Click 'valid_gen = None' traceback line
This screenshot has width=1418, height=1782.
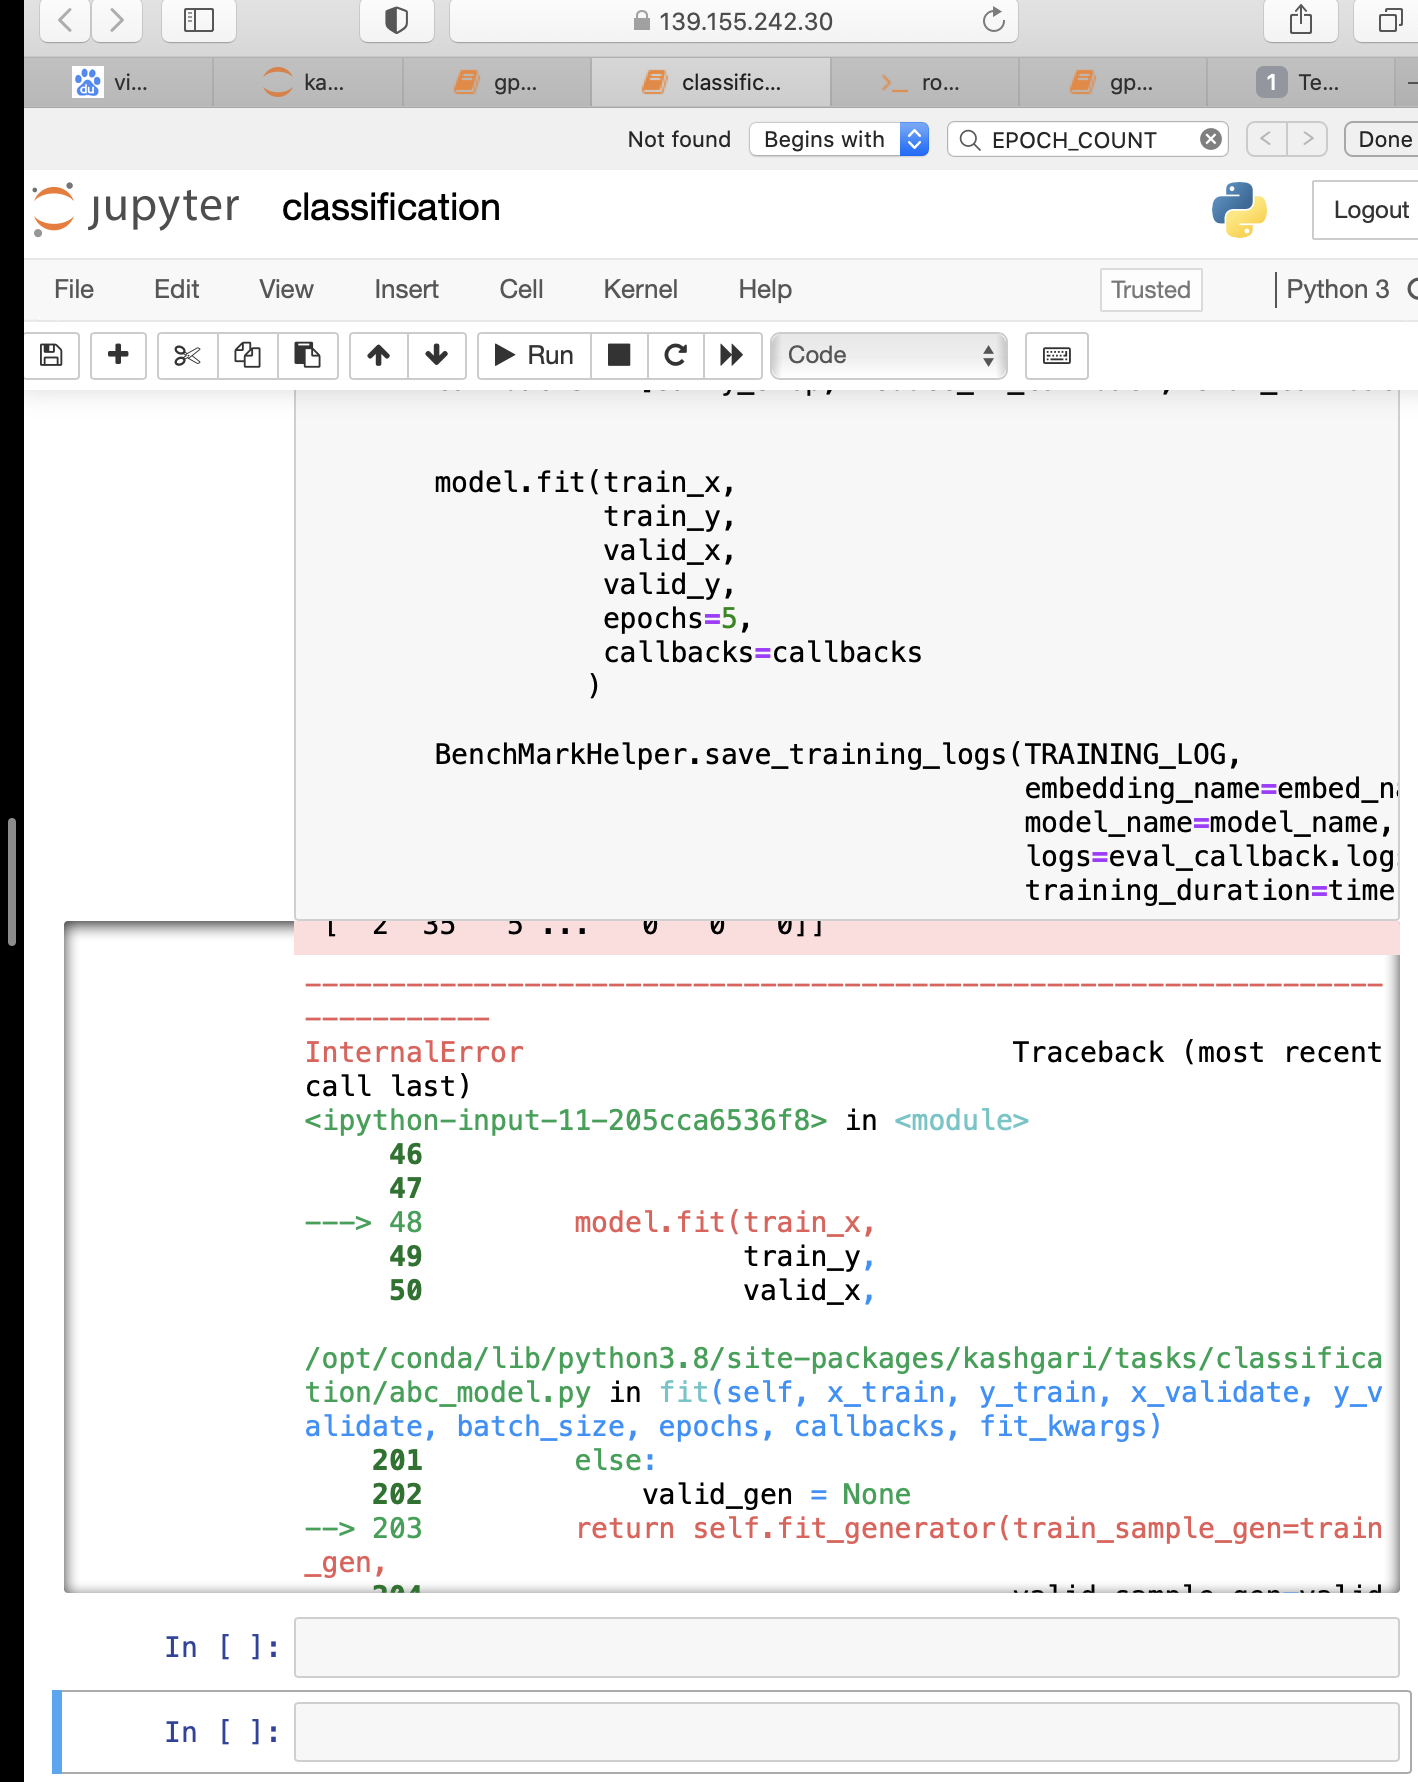[x=776, y=1494]
